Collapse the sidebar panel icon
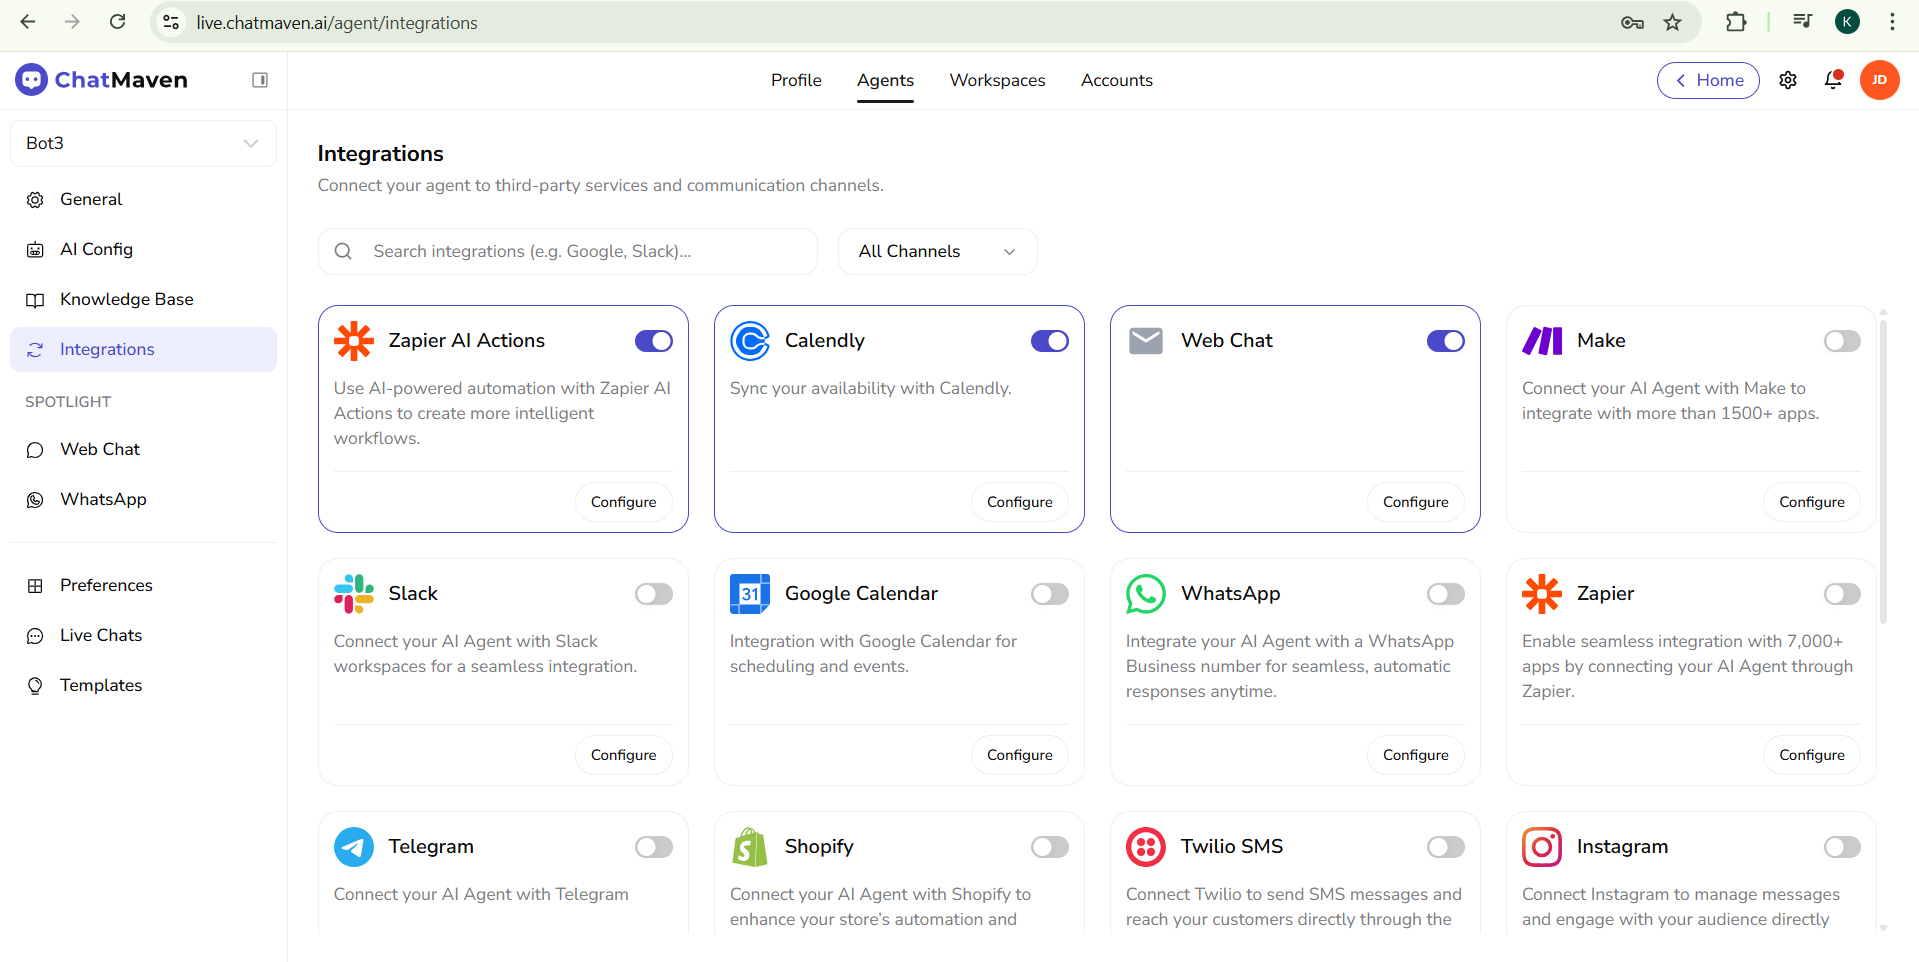The height and width of the screenshot is (962, 1919). [x=260, y=80]
